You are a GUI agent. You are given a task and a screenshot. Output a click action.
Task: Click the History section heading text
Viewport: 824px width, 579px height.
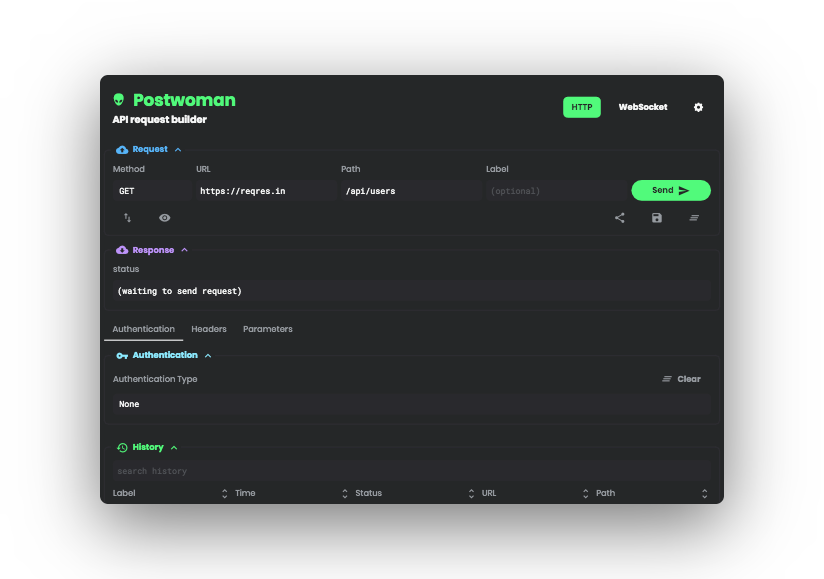(x=148, y=447)
